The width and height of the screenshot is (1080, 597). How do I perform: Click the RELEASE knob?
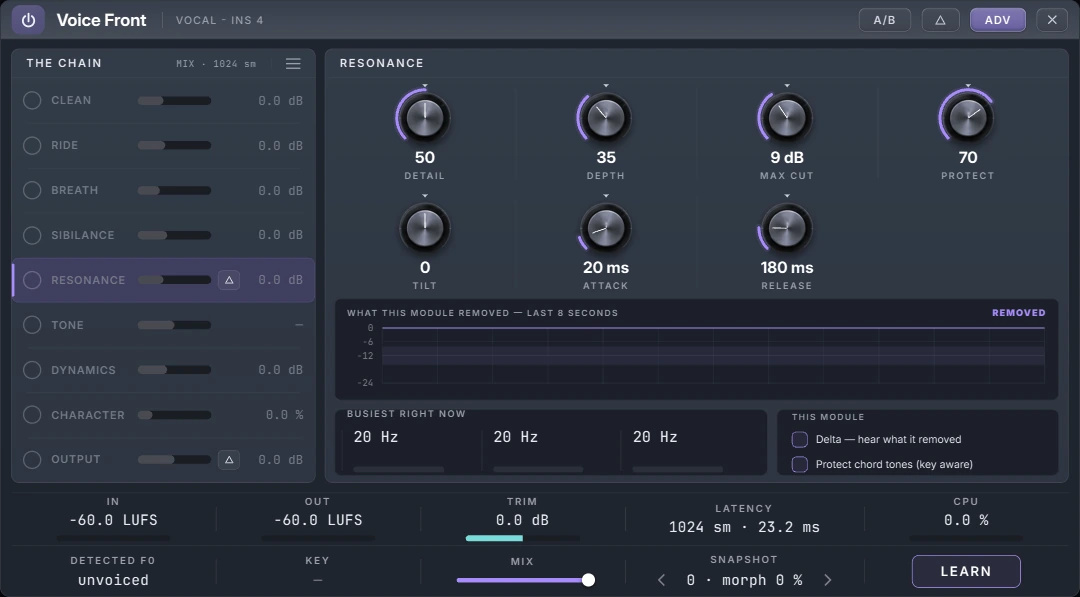point(787,228)
